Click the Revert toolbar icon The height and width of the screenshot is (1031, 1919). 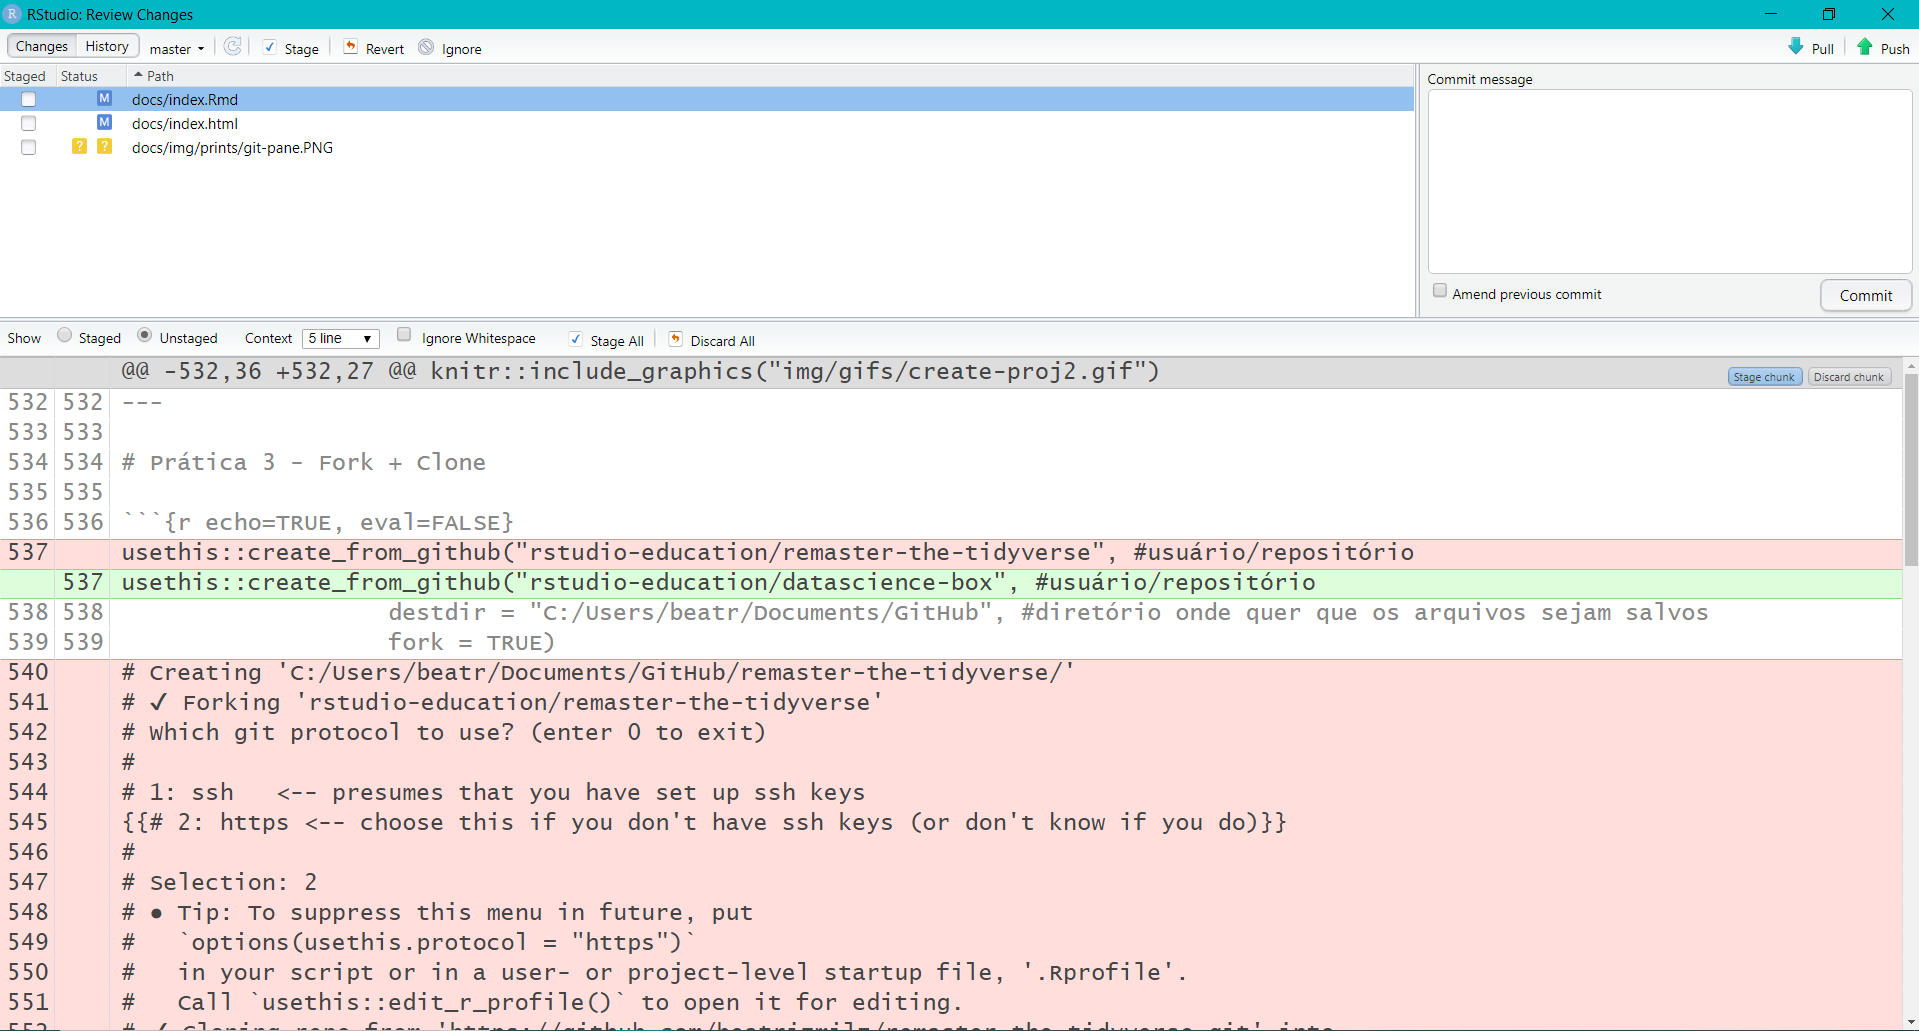[351, 47]
